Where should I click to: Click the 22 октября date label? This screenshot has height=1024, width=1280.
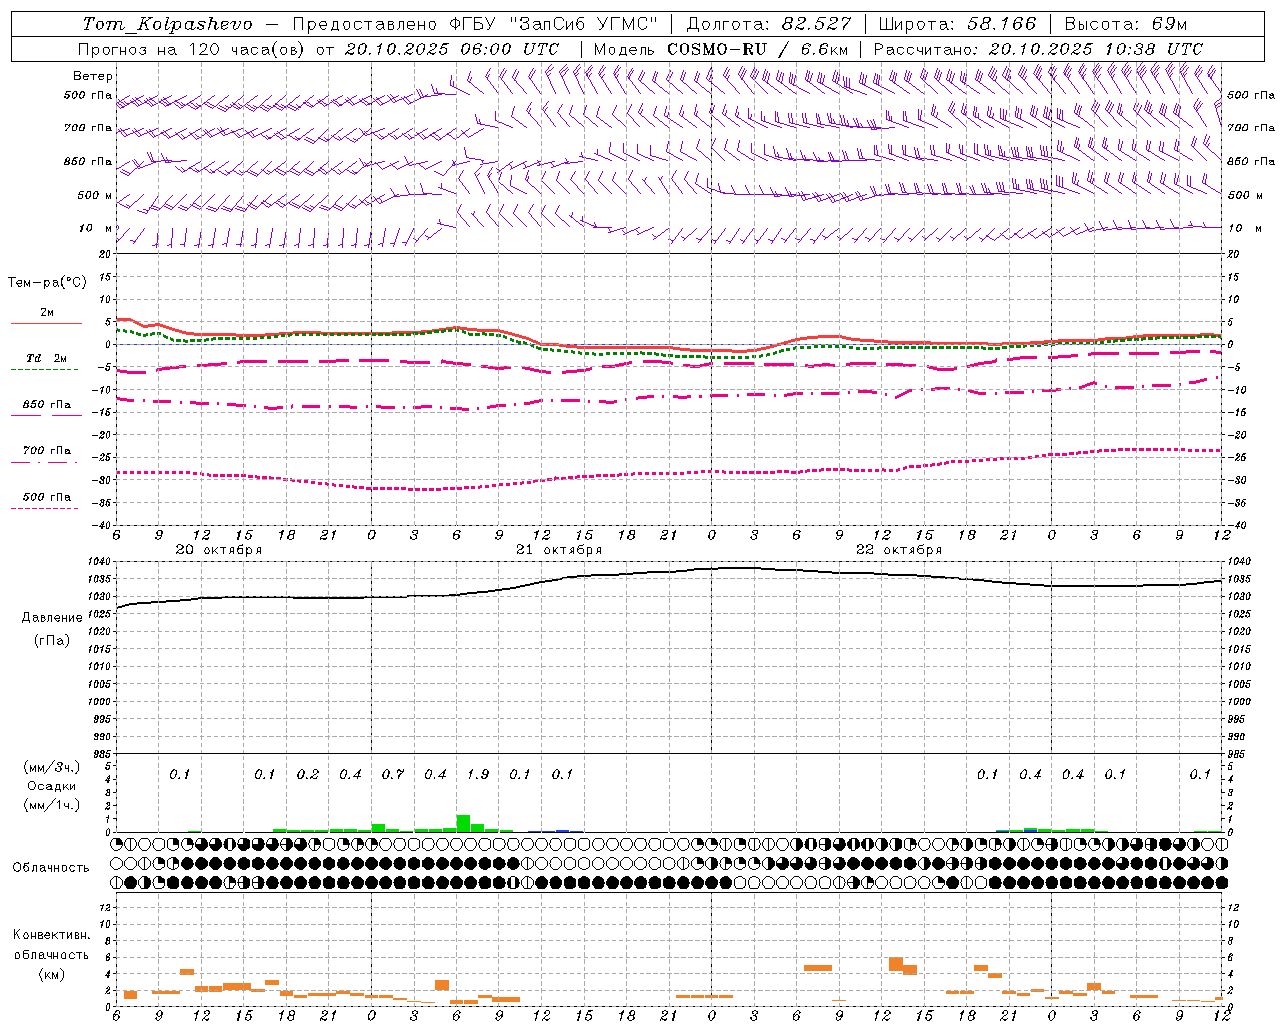coord(899,550)
